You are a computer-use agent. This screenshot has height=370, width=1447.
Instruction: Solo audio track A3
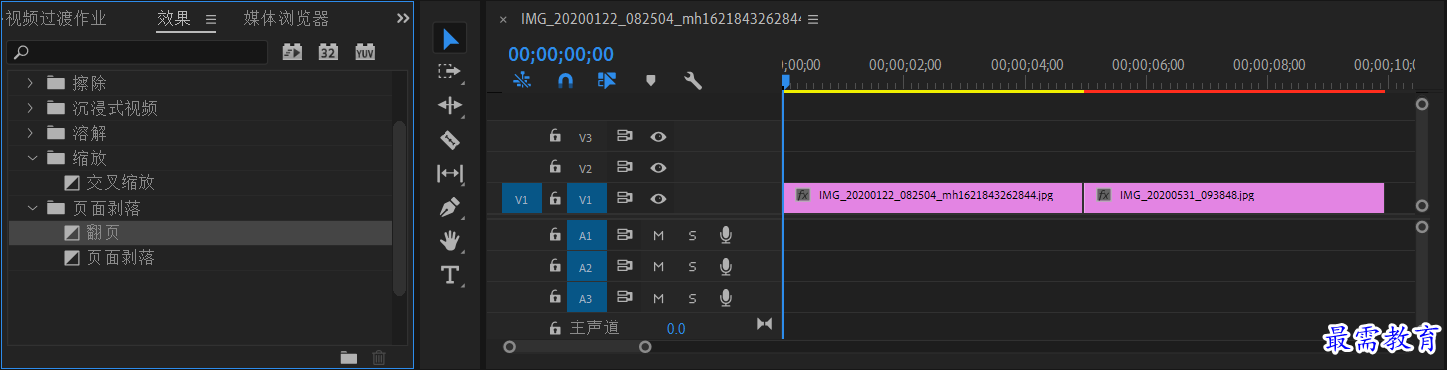tap(692, 298)
